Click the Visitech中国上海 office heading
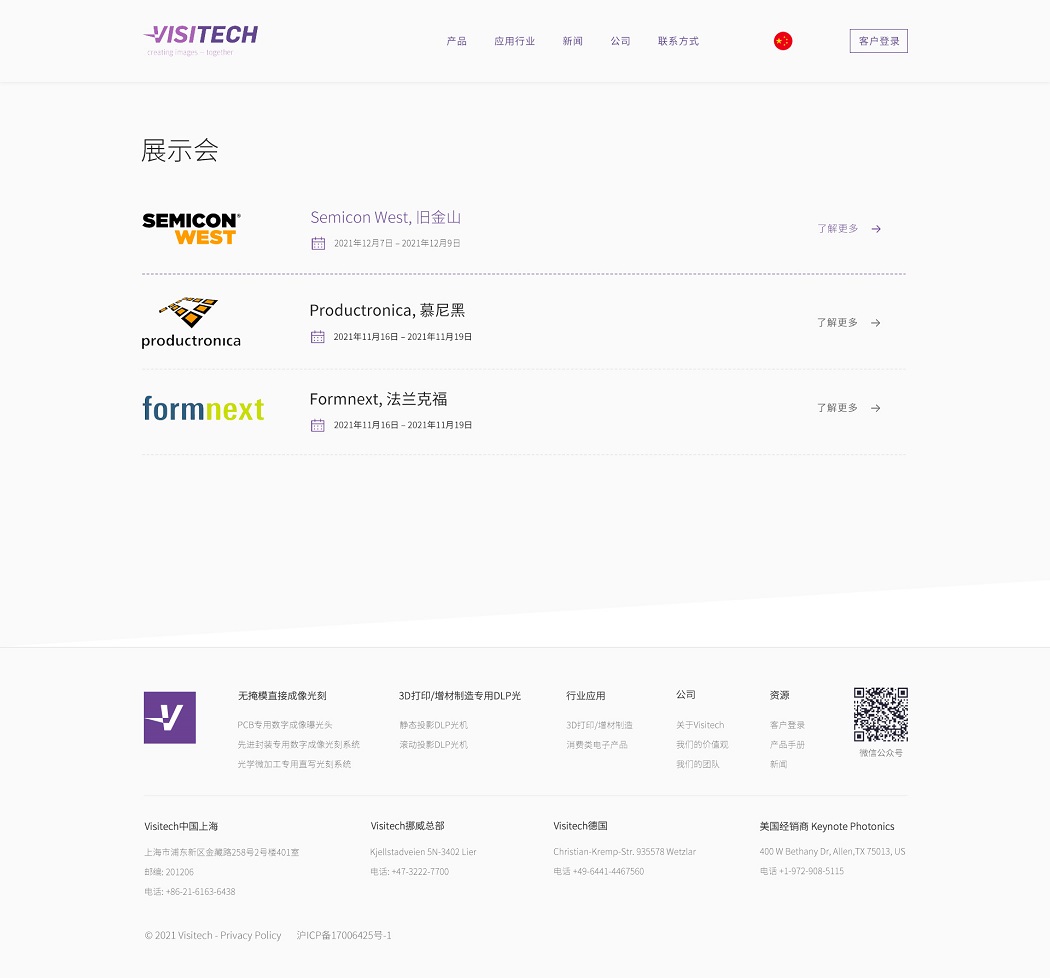Viewport: 1050px width, 978px height. (x=181, y=827)
